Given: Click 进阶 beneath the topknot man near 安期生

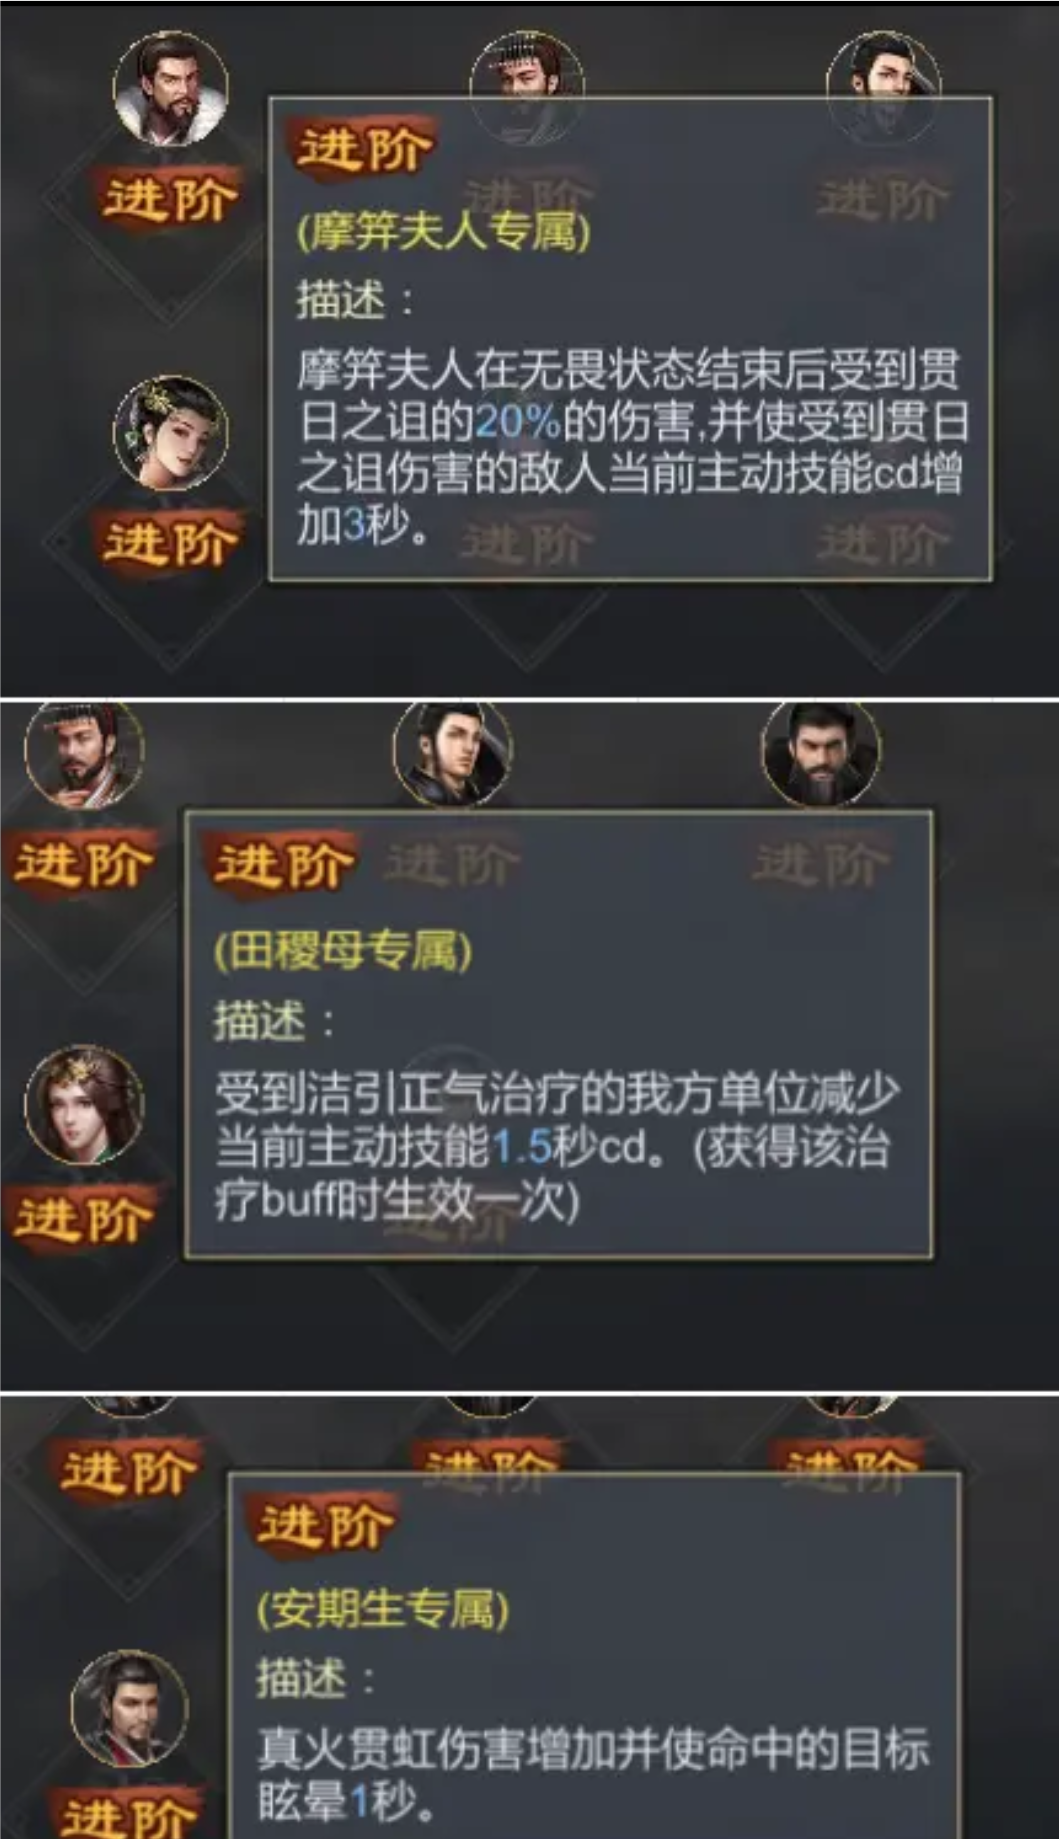Looking at the screenshot, I should coord(128,1814).
